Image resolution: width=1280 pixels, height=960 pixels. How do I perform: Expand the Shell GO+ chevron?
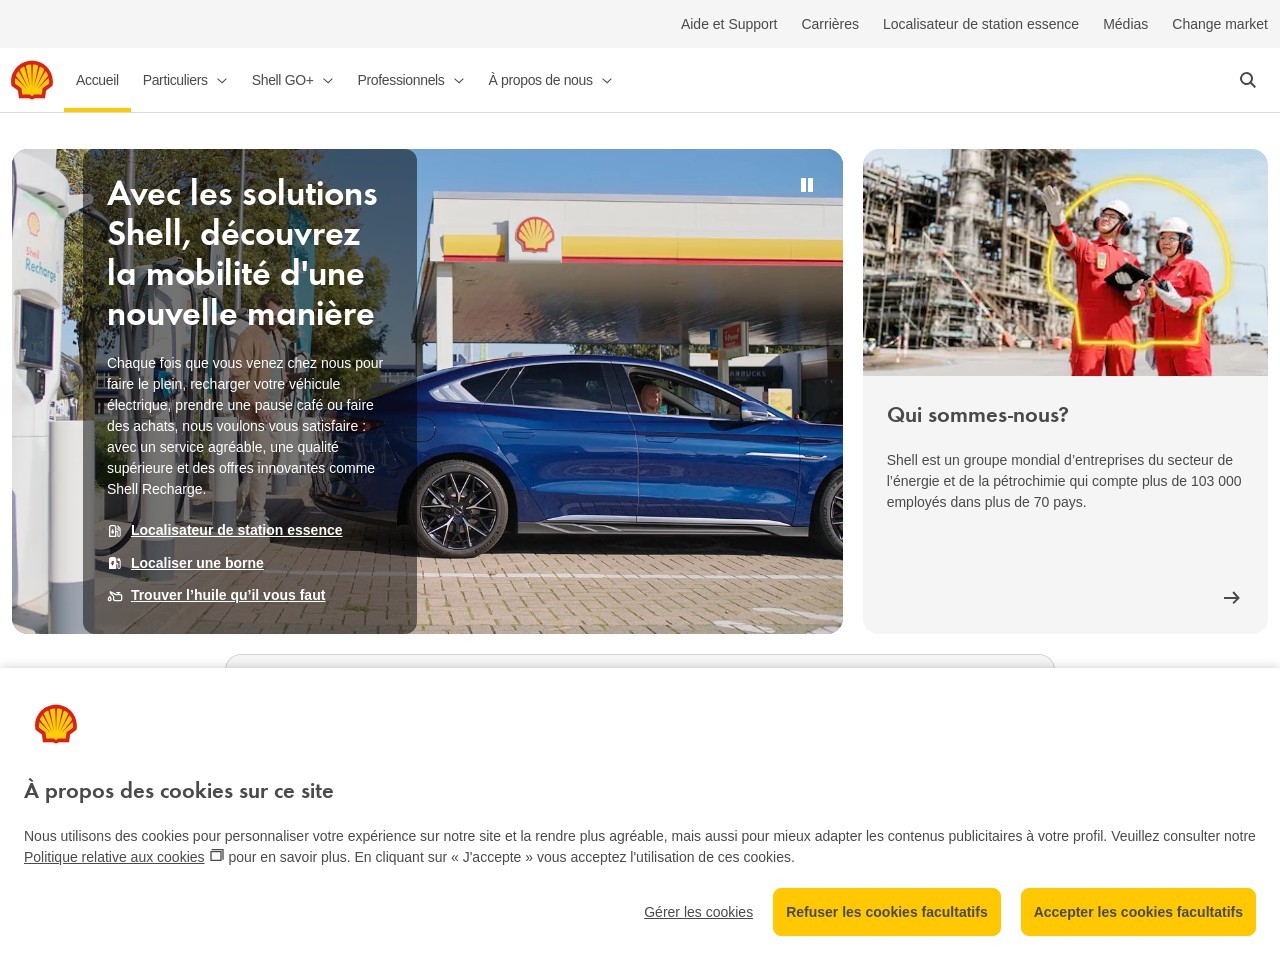click(x=327, y=81)
